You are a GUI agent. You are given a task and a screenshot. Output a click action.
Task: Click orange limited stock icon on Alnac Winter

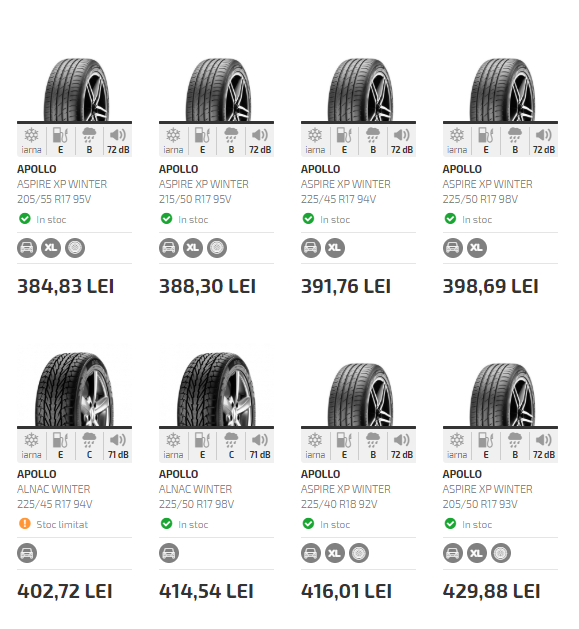(x=25, y=523)
